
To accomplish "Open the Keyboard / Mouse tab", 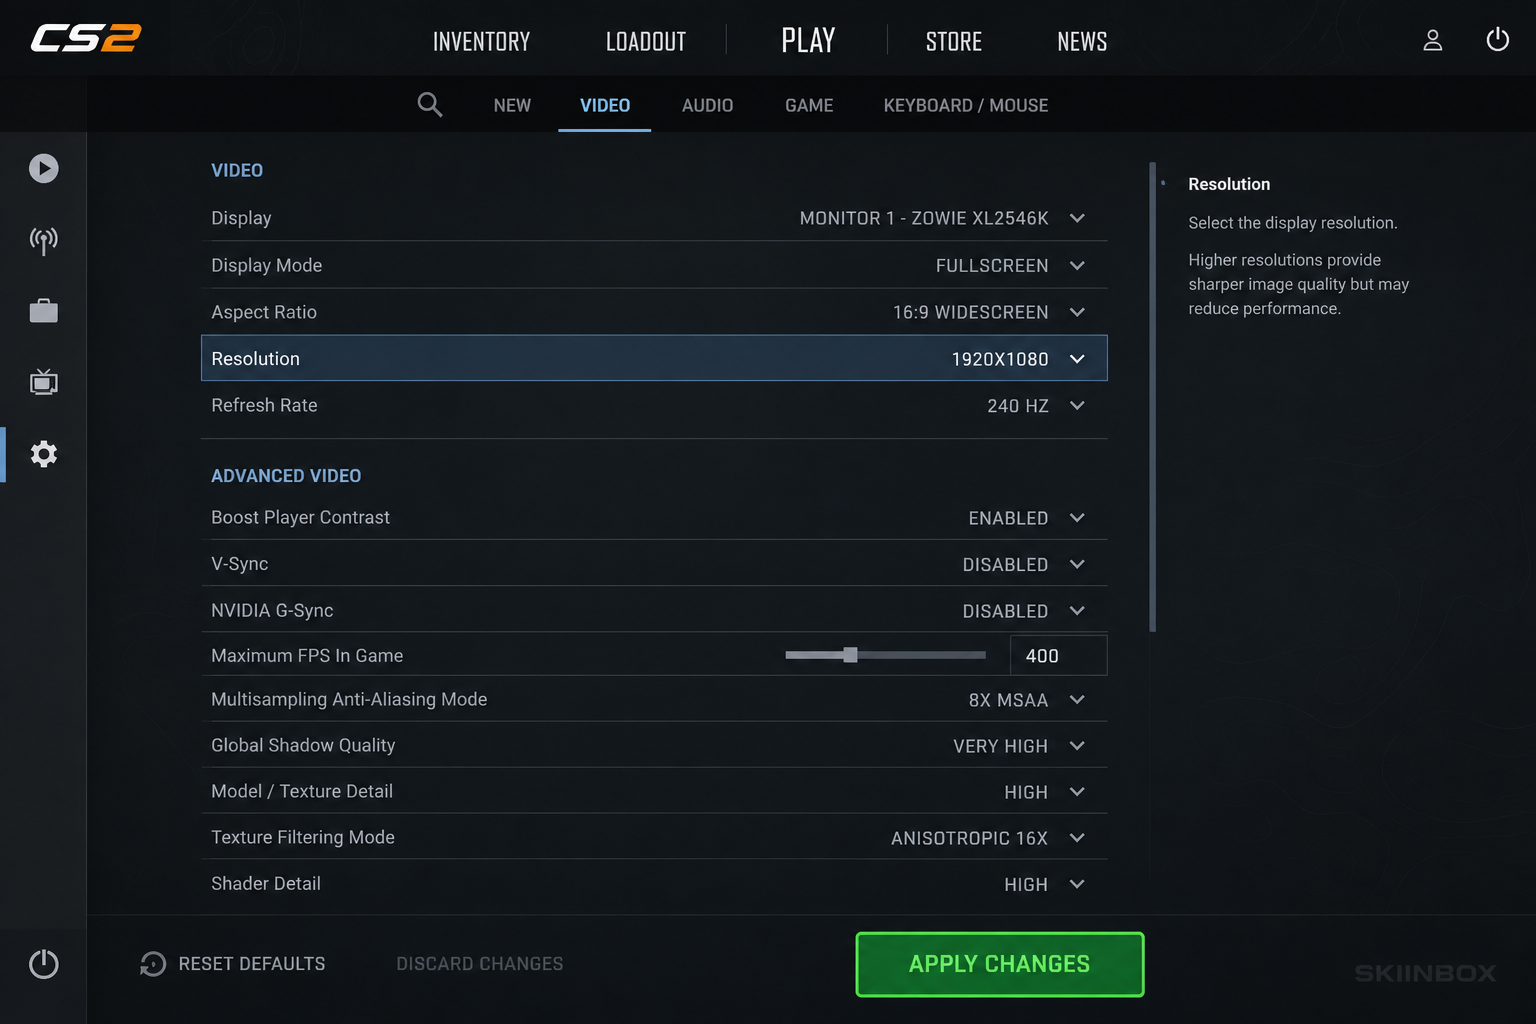I will coord(966,105).
